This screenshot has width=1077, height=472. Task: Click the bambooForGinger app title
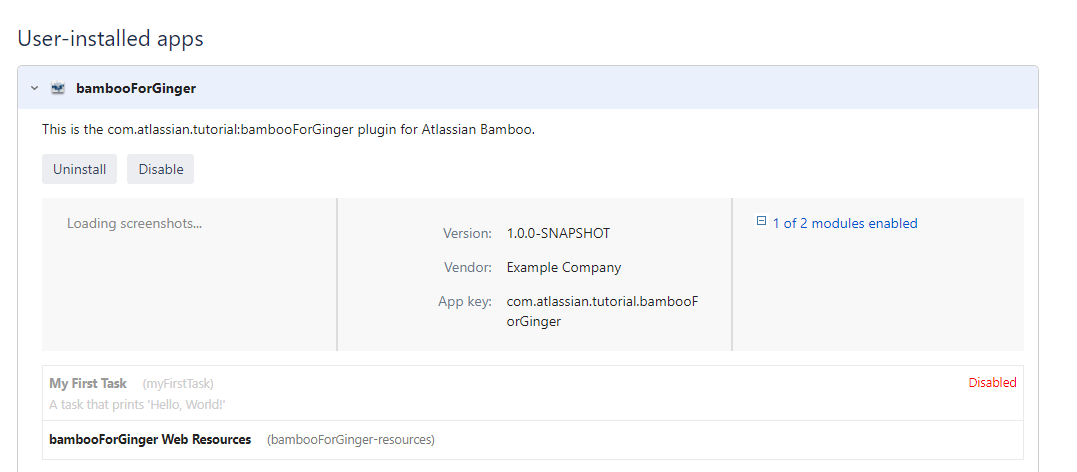[x=136, y=88]
